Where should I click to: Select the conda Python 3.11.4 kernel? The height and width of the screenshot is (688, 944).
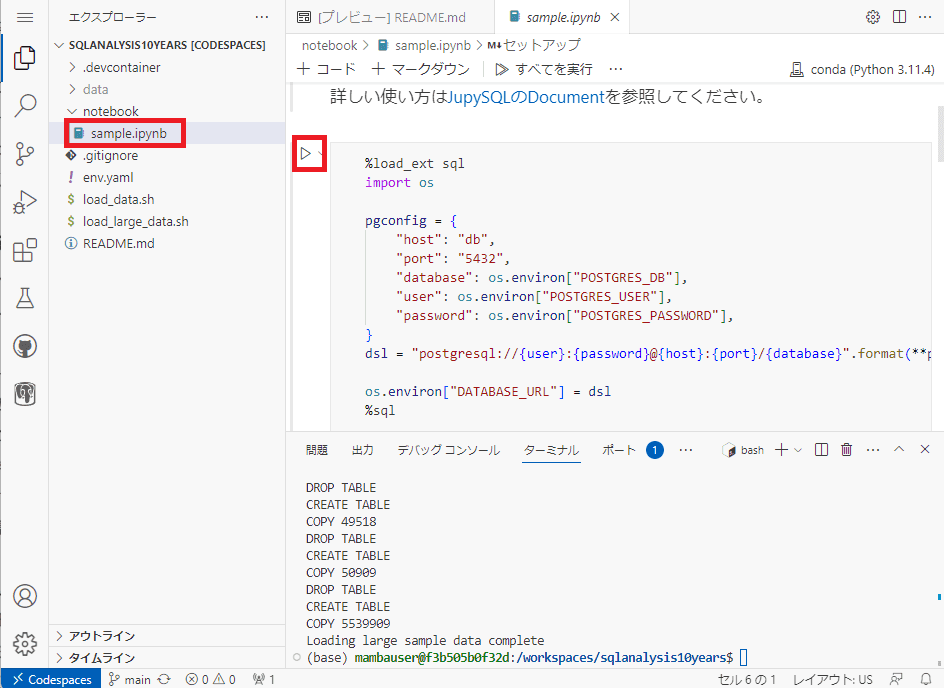pos(862,70)
